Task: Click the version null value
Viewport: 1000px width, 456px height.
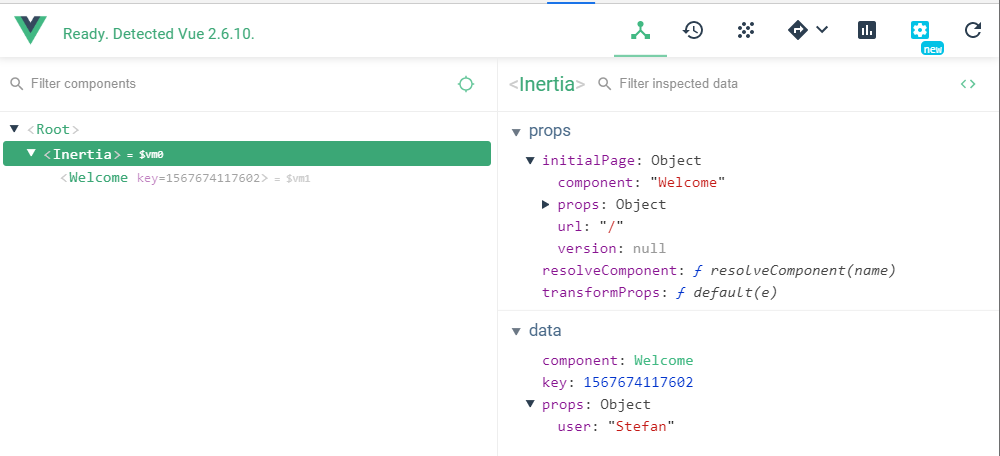Action: [649, 248]
